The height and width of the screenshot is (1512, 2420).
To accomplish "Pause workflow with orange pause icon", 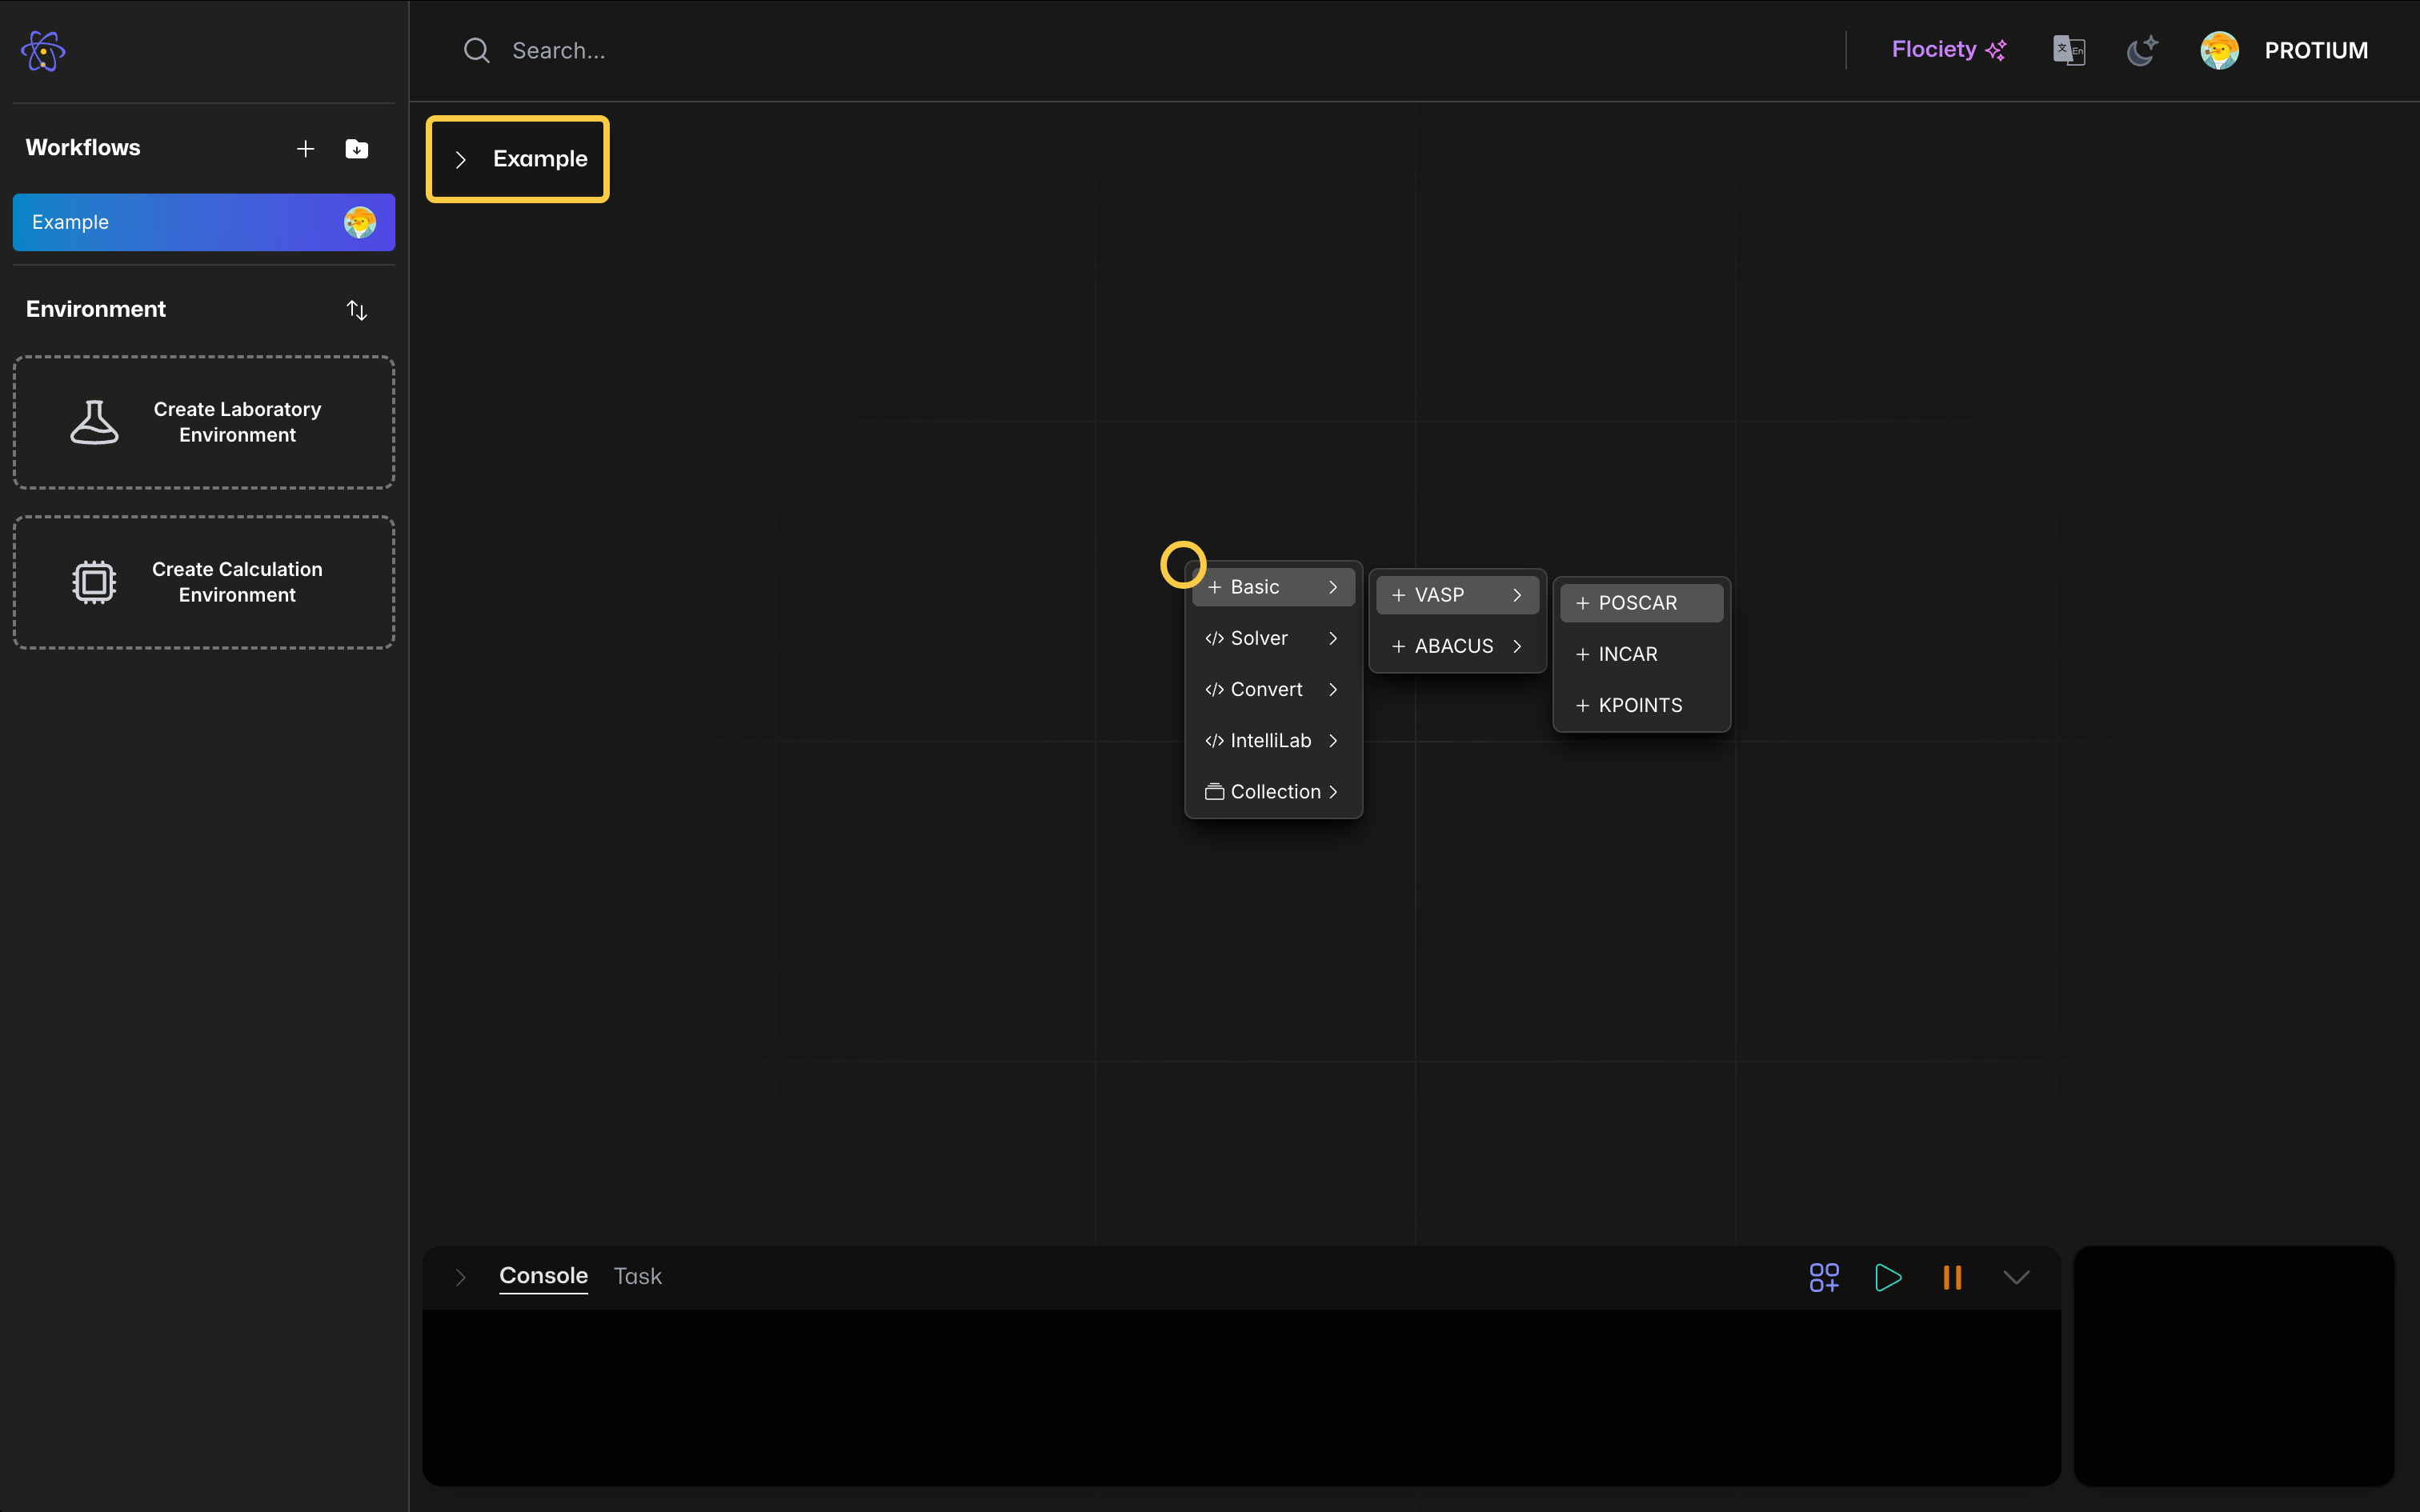I will (x=1951, y=1277).
